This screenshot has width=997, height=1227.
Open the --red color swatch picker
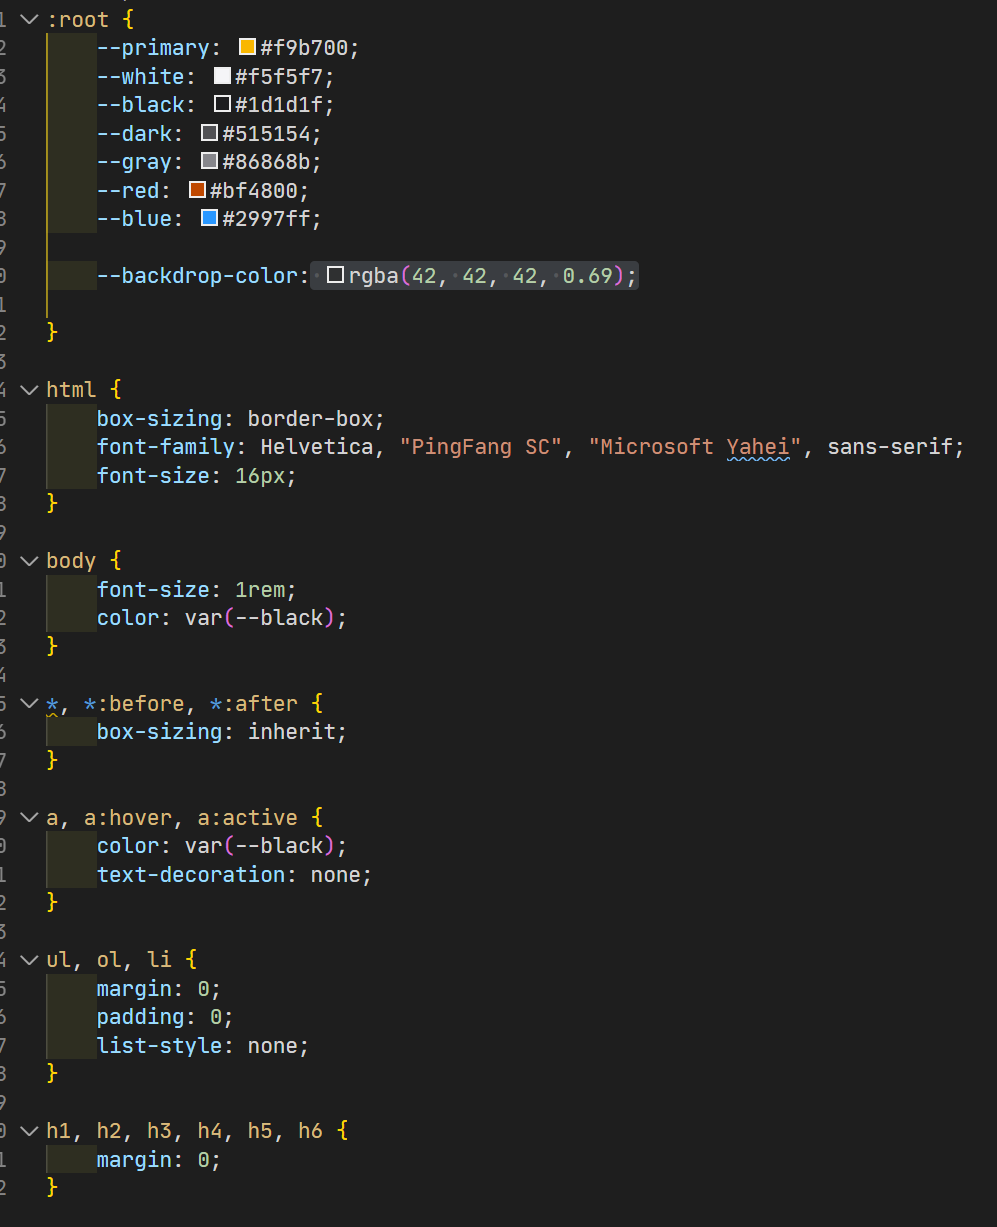(197, 190)
